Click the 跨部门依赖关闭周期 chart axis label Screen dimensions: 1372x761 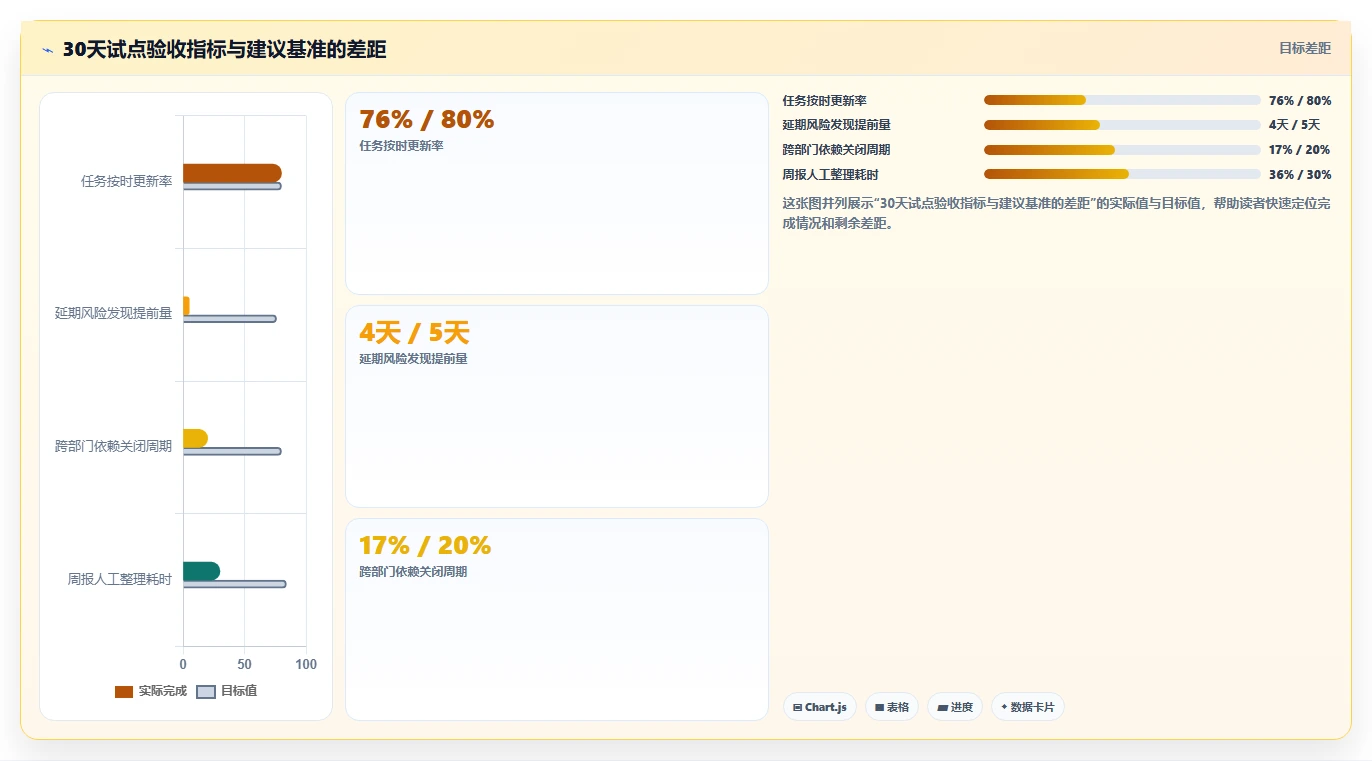coord(114,446)
